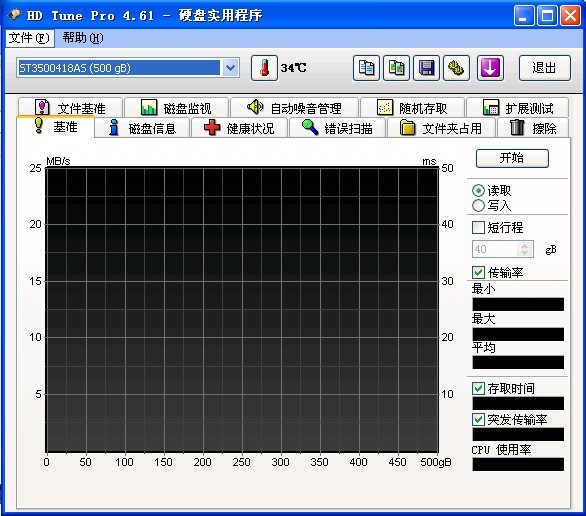Open options with the gears icon
The width and height of the screenshot is (586, 516).
click(x=456, y=68)
